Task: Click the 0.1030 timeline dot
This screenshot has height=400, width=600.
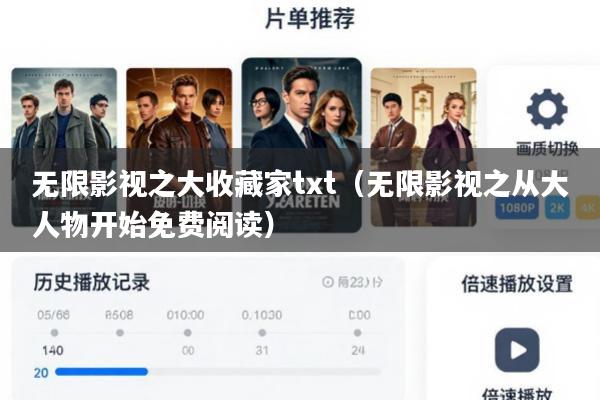Action: pyautogui.click(x=262, y=333)
